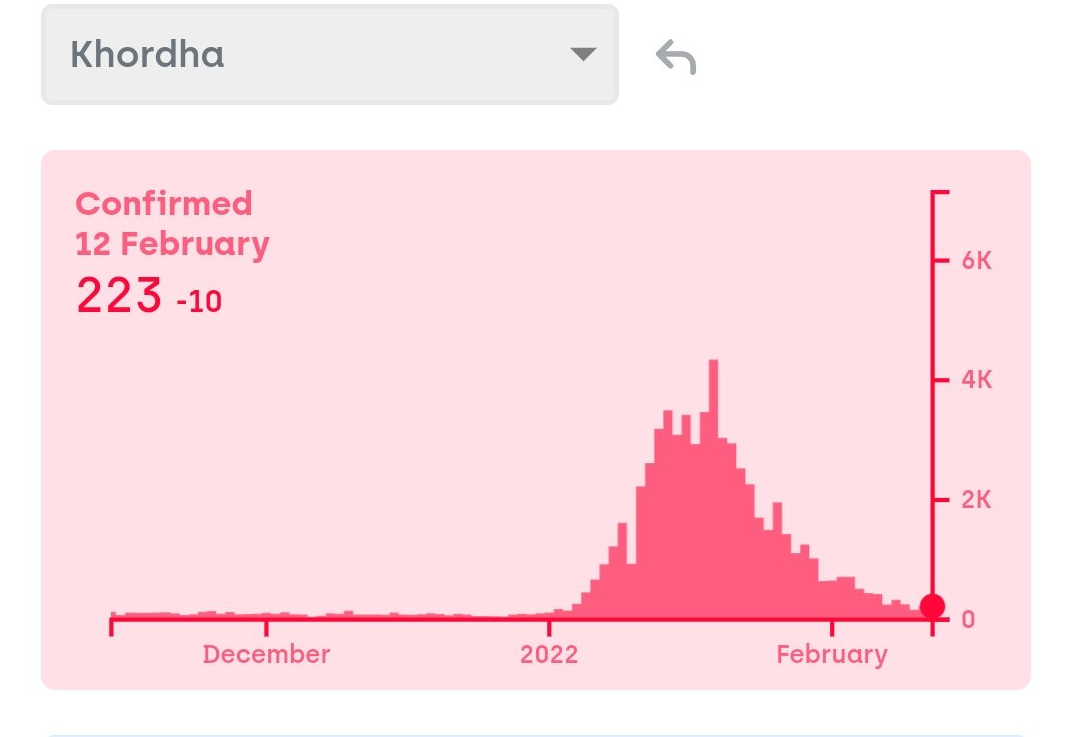
Task: Click the 2K axis label
Action: click(976, 500)
